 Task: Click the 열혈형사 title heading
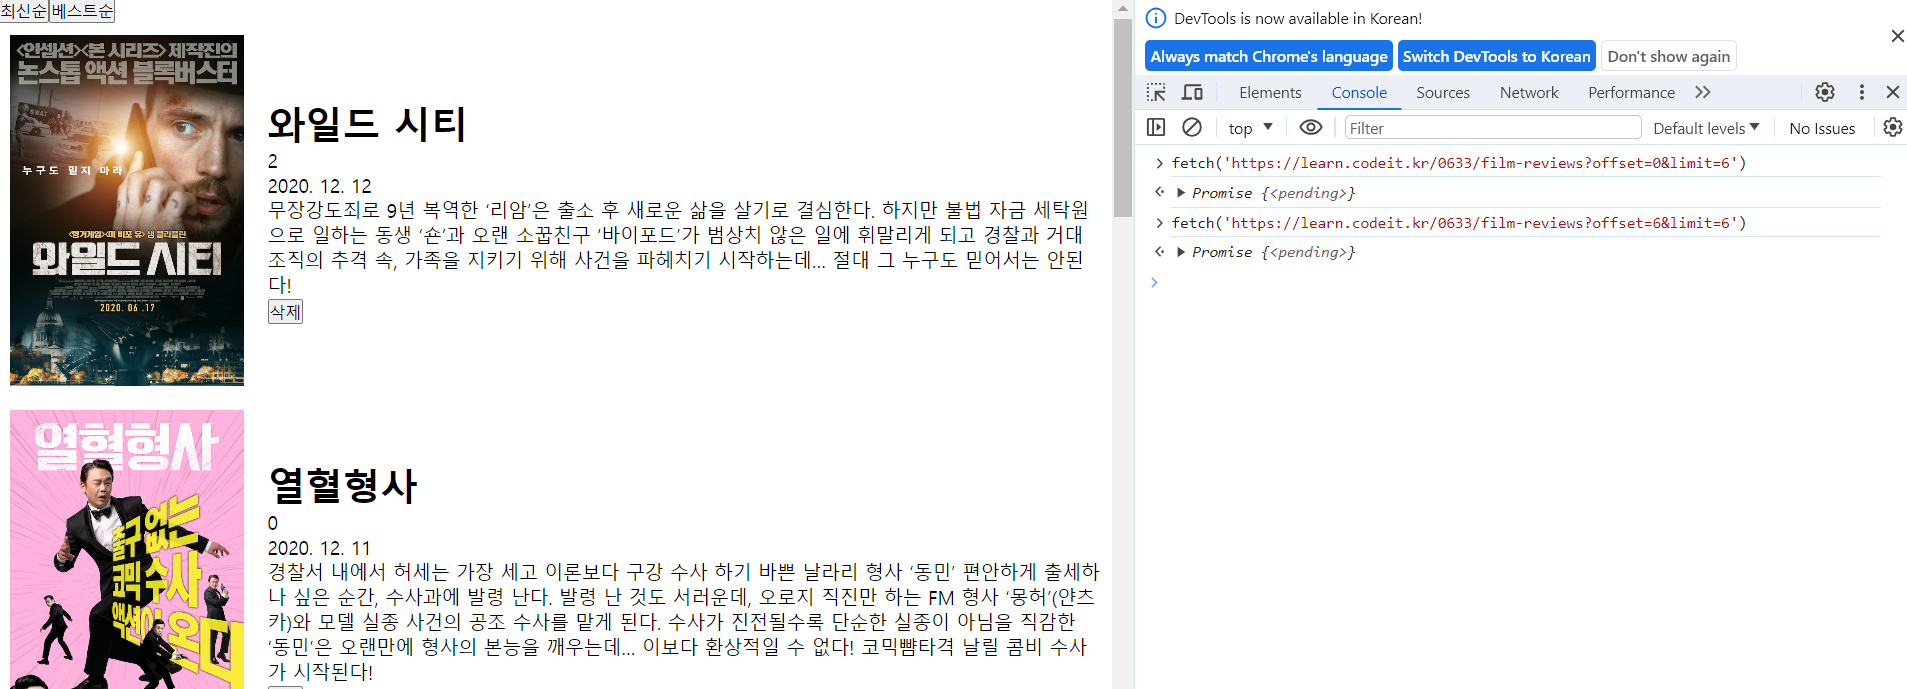click(x=343, y=486)
